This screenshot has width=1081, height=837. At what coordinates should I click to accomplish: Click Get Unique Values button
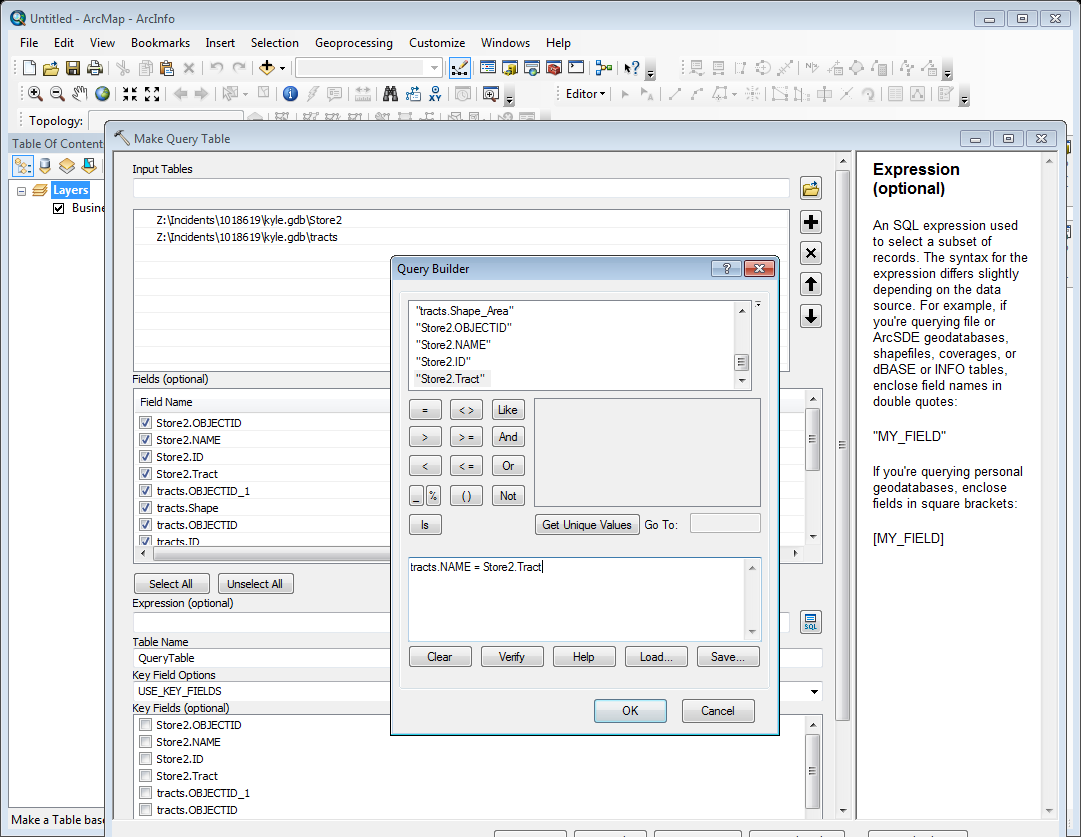587,524
